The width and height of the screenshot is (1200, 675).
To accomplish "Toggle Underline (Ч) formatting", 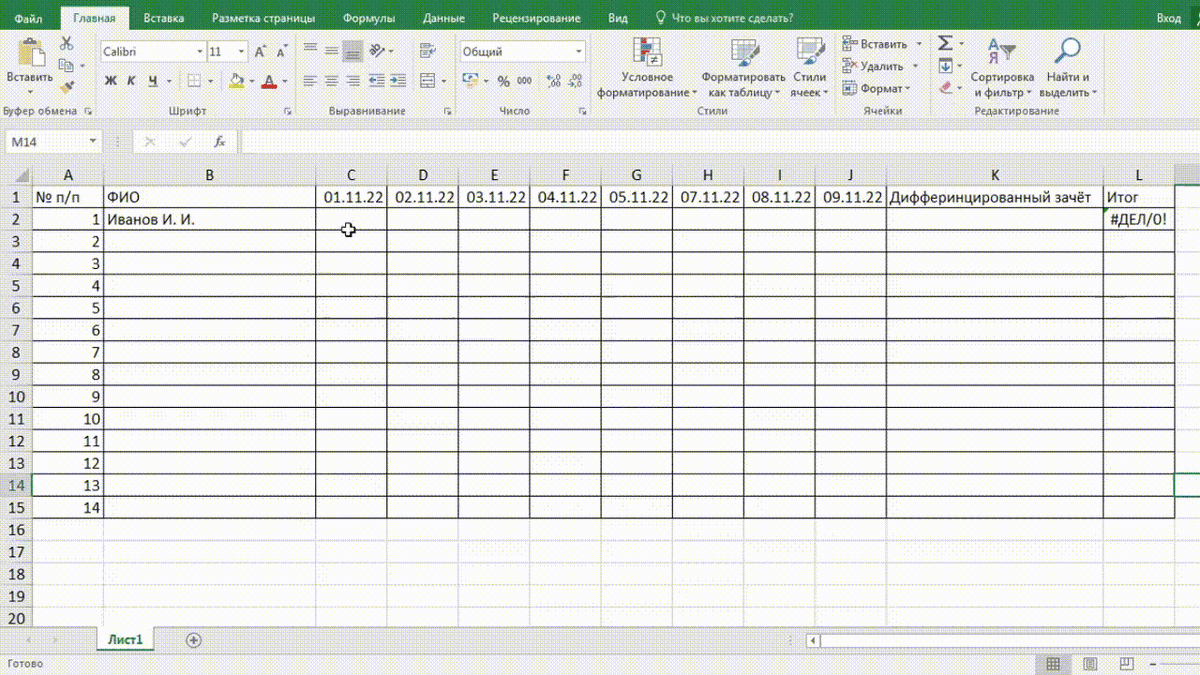I will 153,81.
